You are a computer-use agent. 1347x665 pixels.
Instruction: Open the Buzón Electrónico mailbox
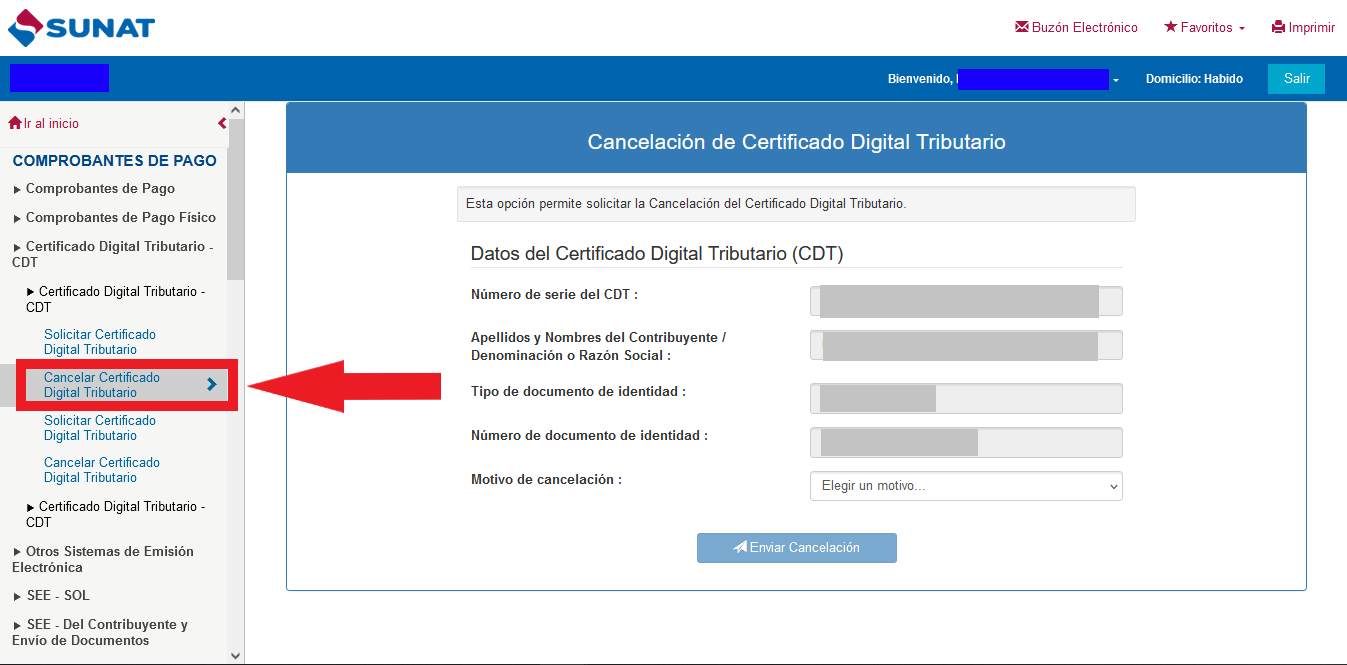click(1076, 28)
